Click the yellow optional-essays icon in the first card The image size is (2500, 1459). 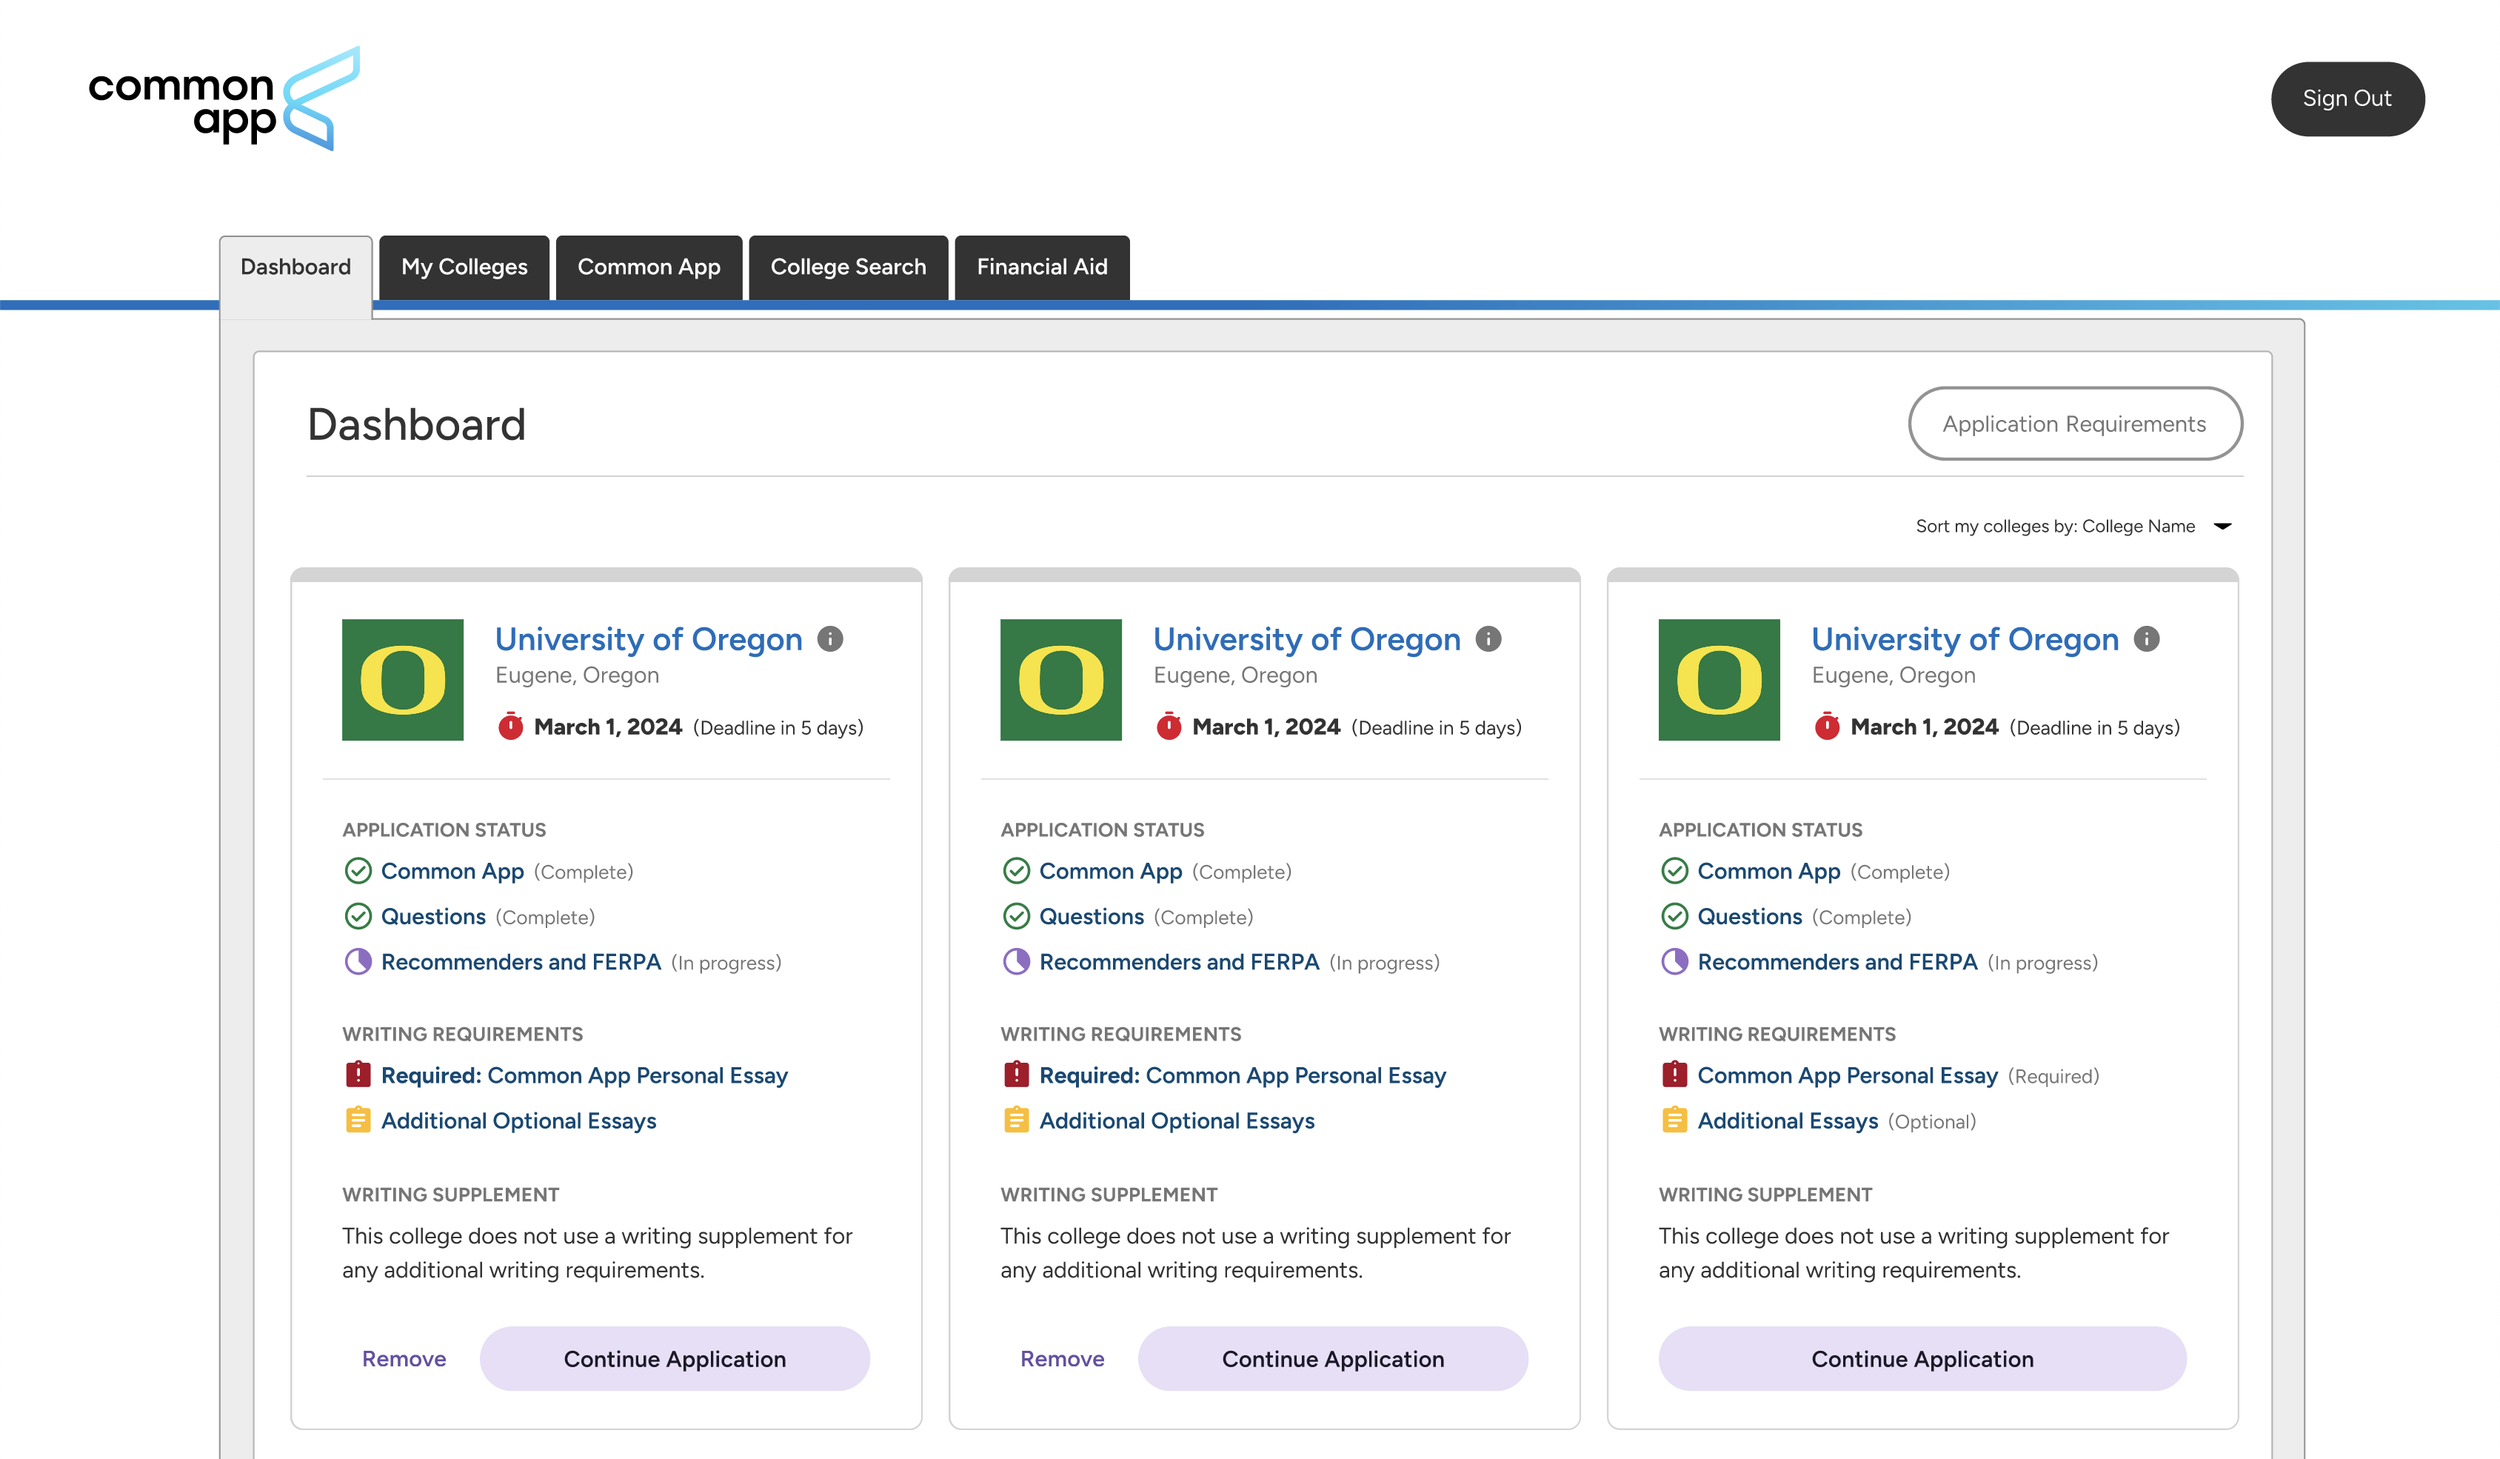(x=358, y=1120)
